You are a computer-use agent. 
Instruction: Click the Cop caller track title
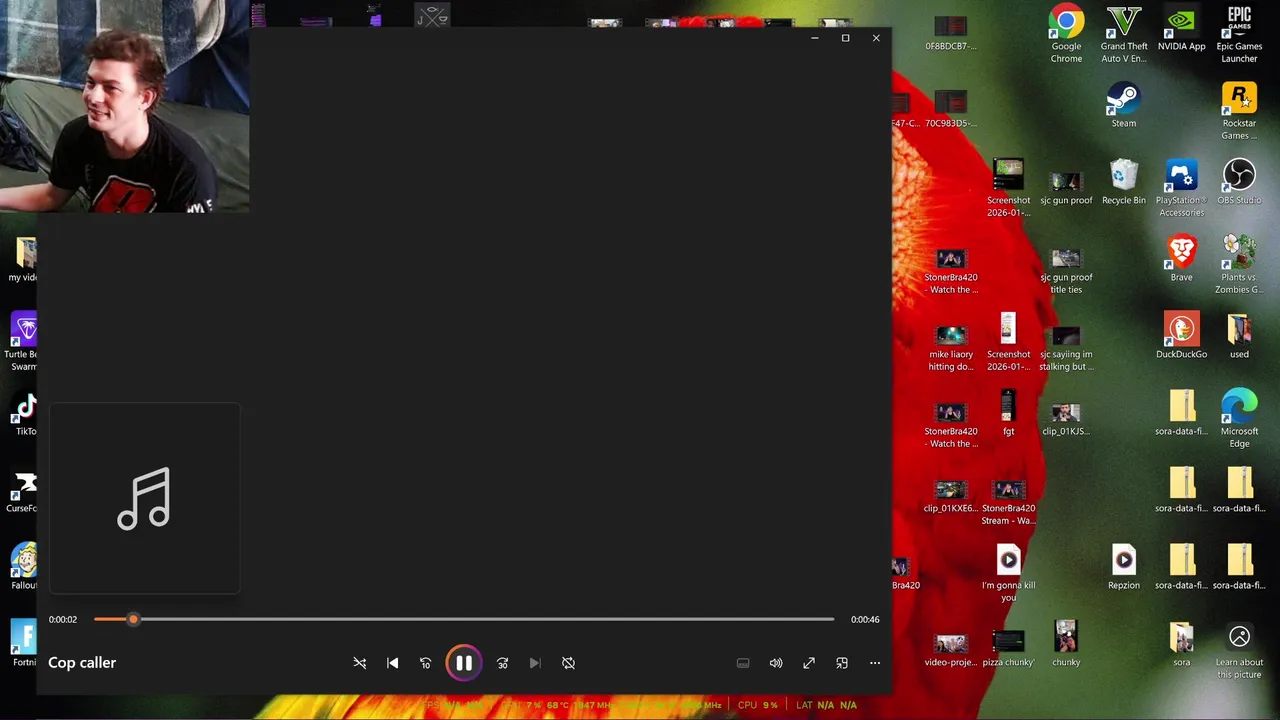tap(82, 662)
